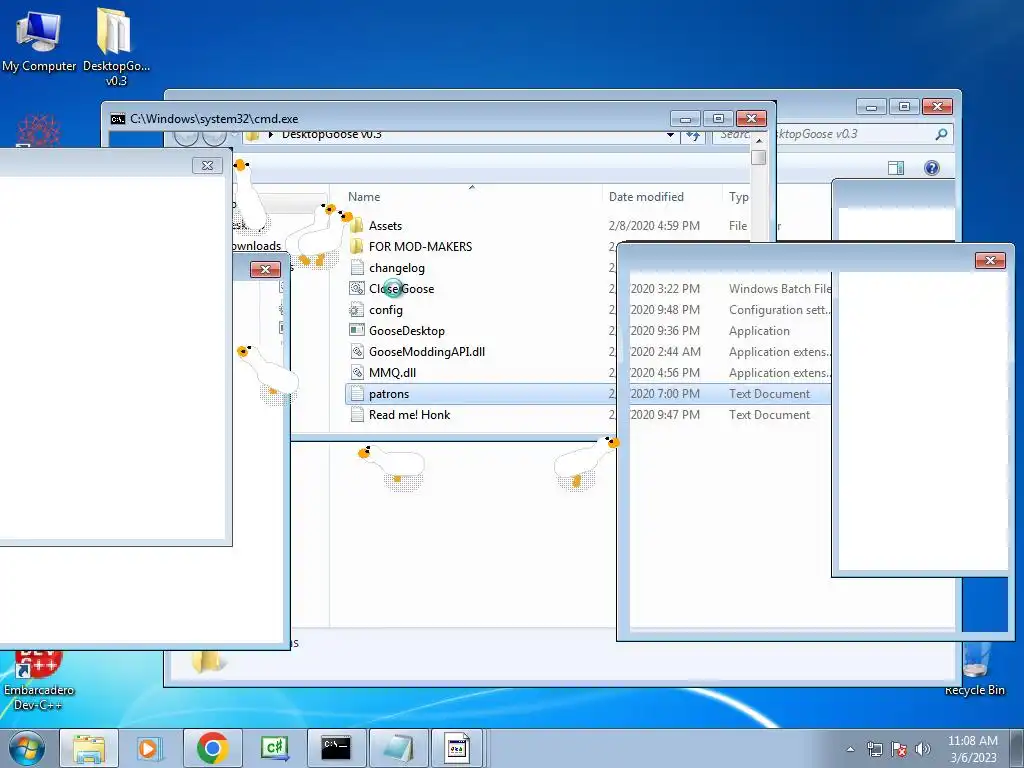This screenshot has height=768, width=1024.
Task: Close the small window with red X near Downloads
Action: point(265,269)
